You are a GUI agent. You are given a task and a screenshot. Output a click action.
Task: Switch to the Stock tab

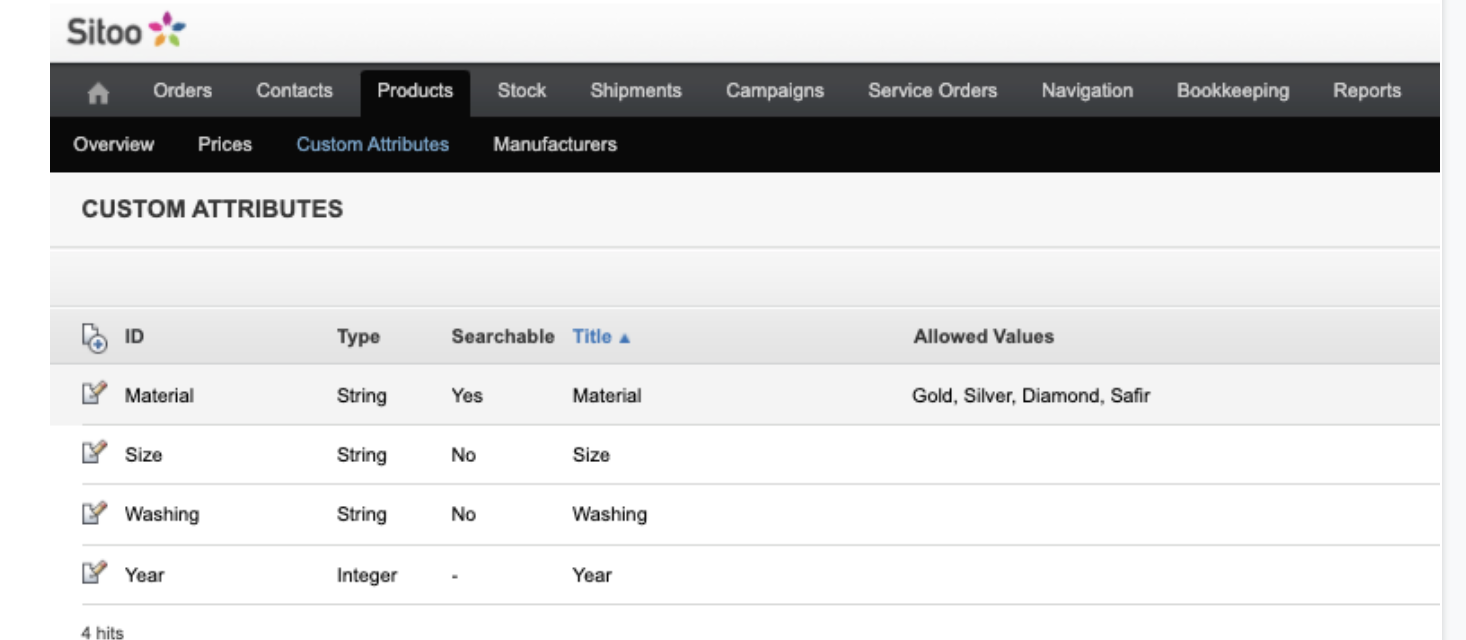tap(522, 91)
